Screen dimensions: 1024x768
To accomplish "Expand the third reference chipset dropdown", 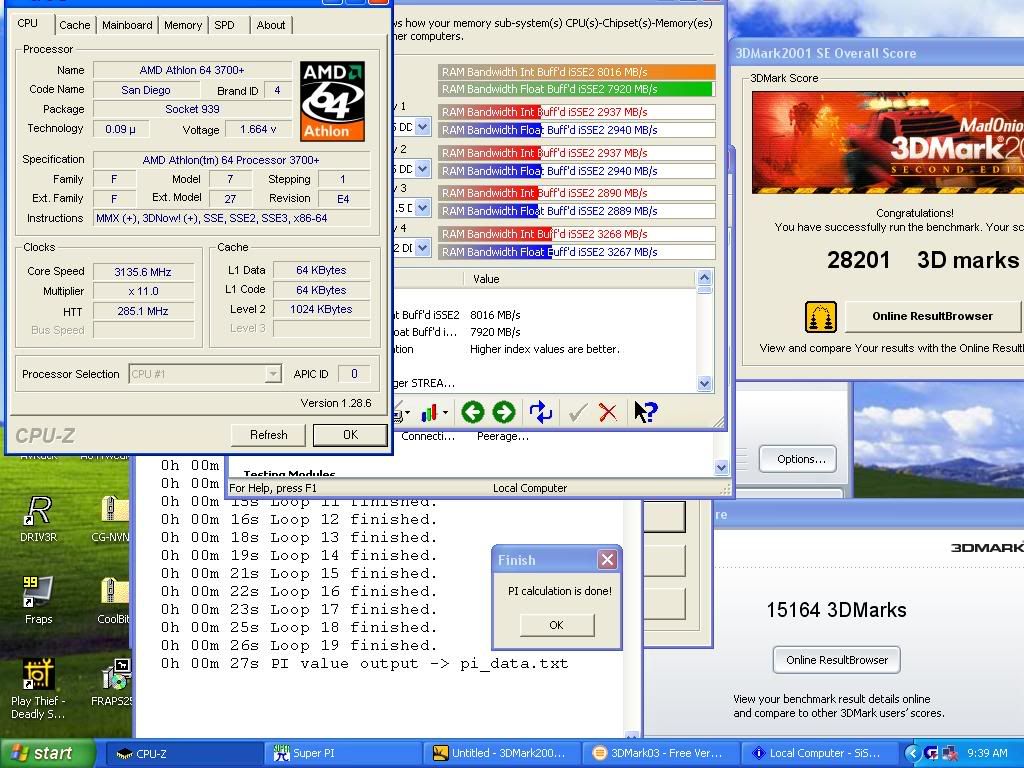I will click(422, 208).
